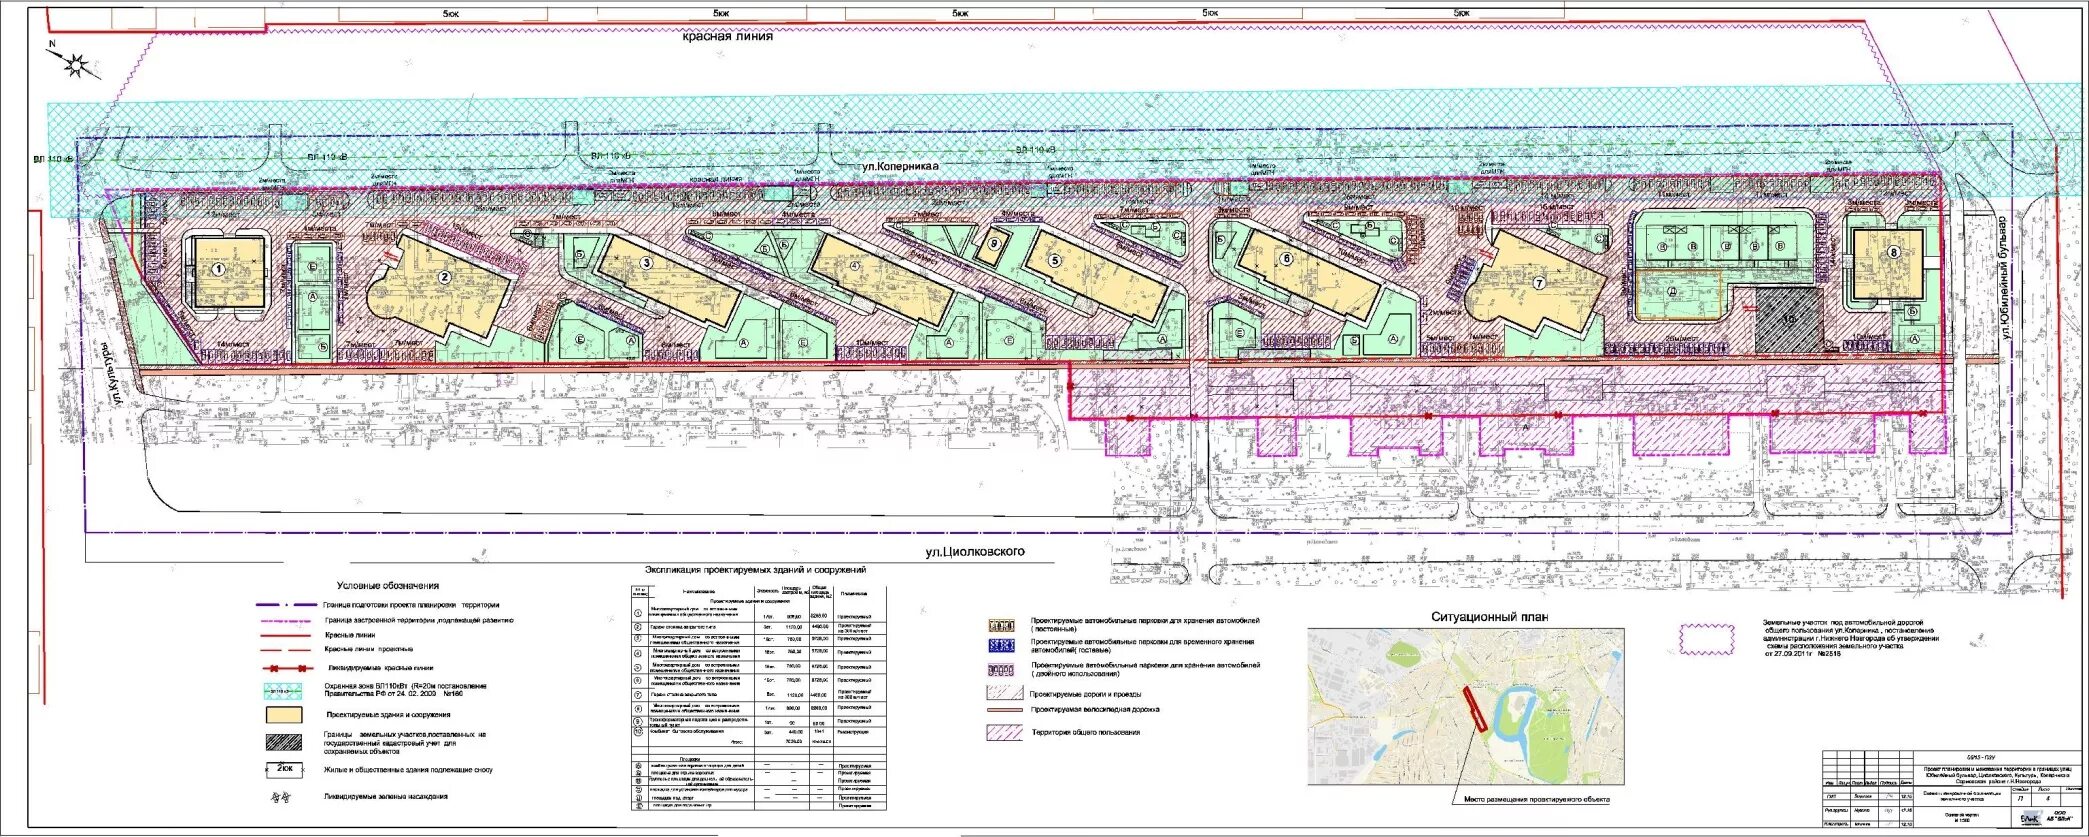The image size is (2089, 837).
Task: Select building number 3 circle marker
Action: 647,264
